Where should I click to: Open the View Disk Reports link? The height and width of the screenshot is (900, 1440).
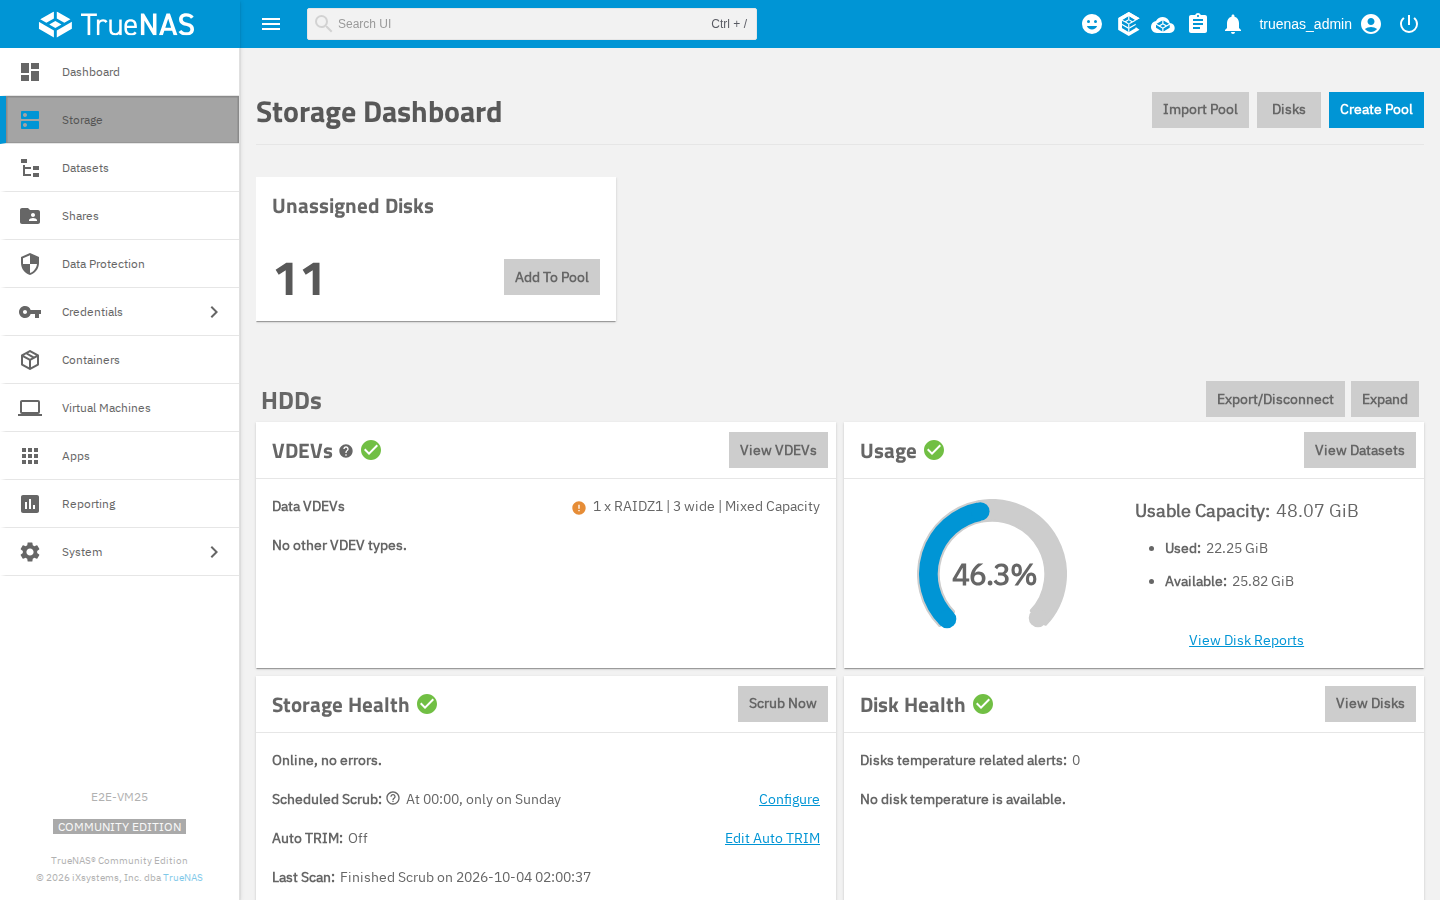click(x=1246, y=640)
